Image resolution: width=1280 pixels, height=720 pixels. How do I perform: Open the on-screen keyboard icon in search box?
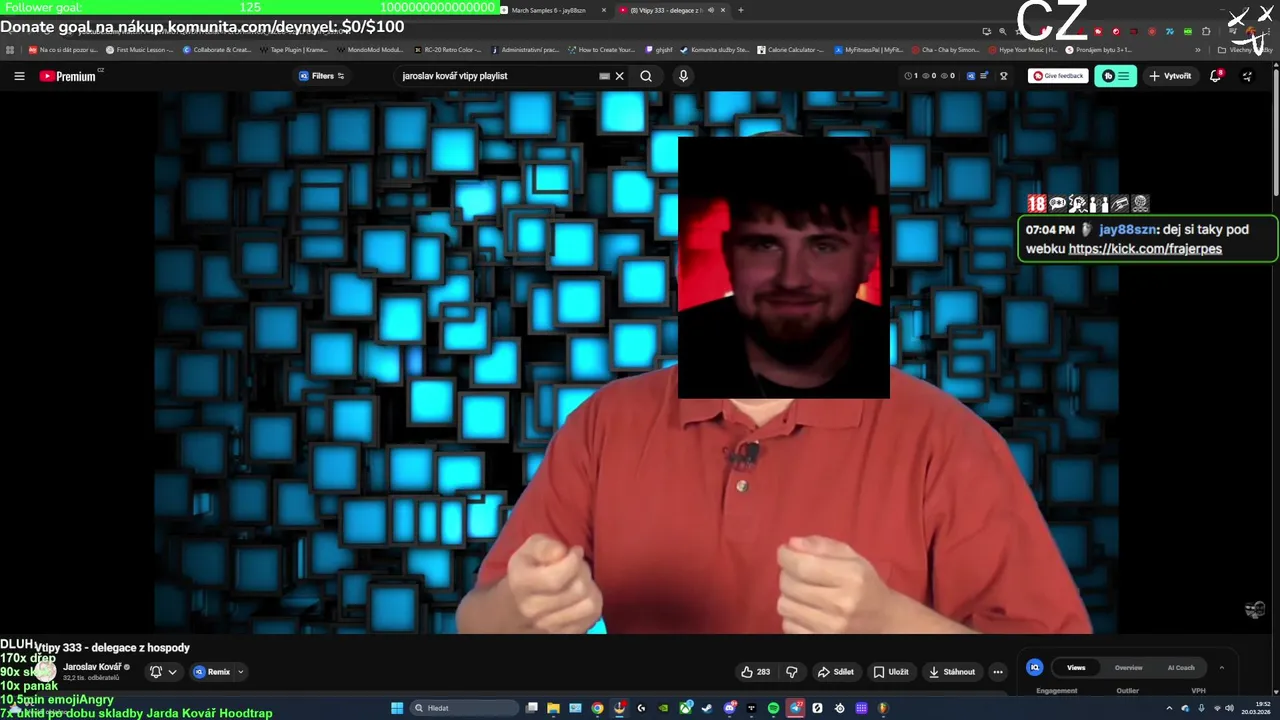pos(604,76)
